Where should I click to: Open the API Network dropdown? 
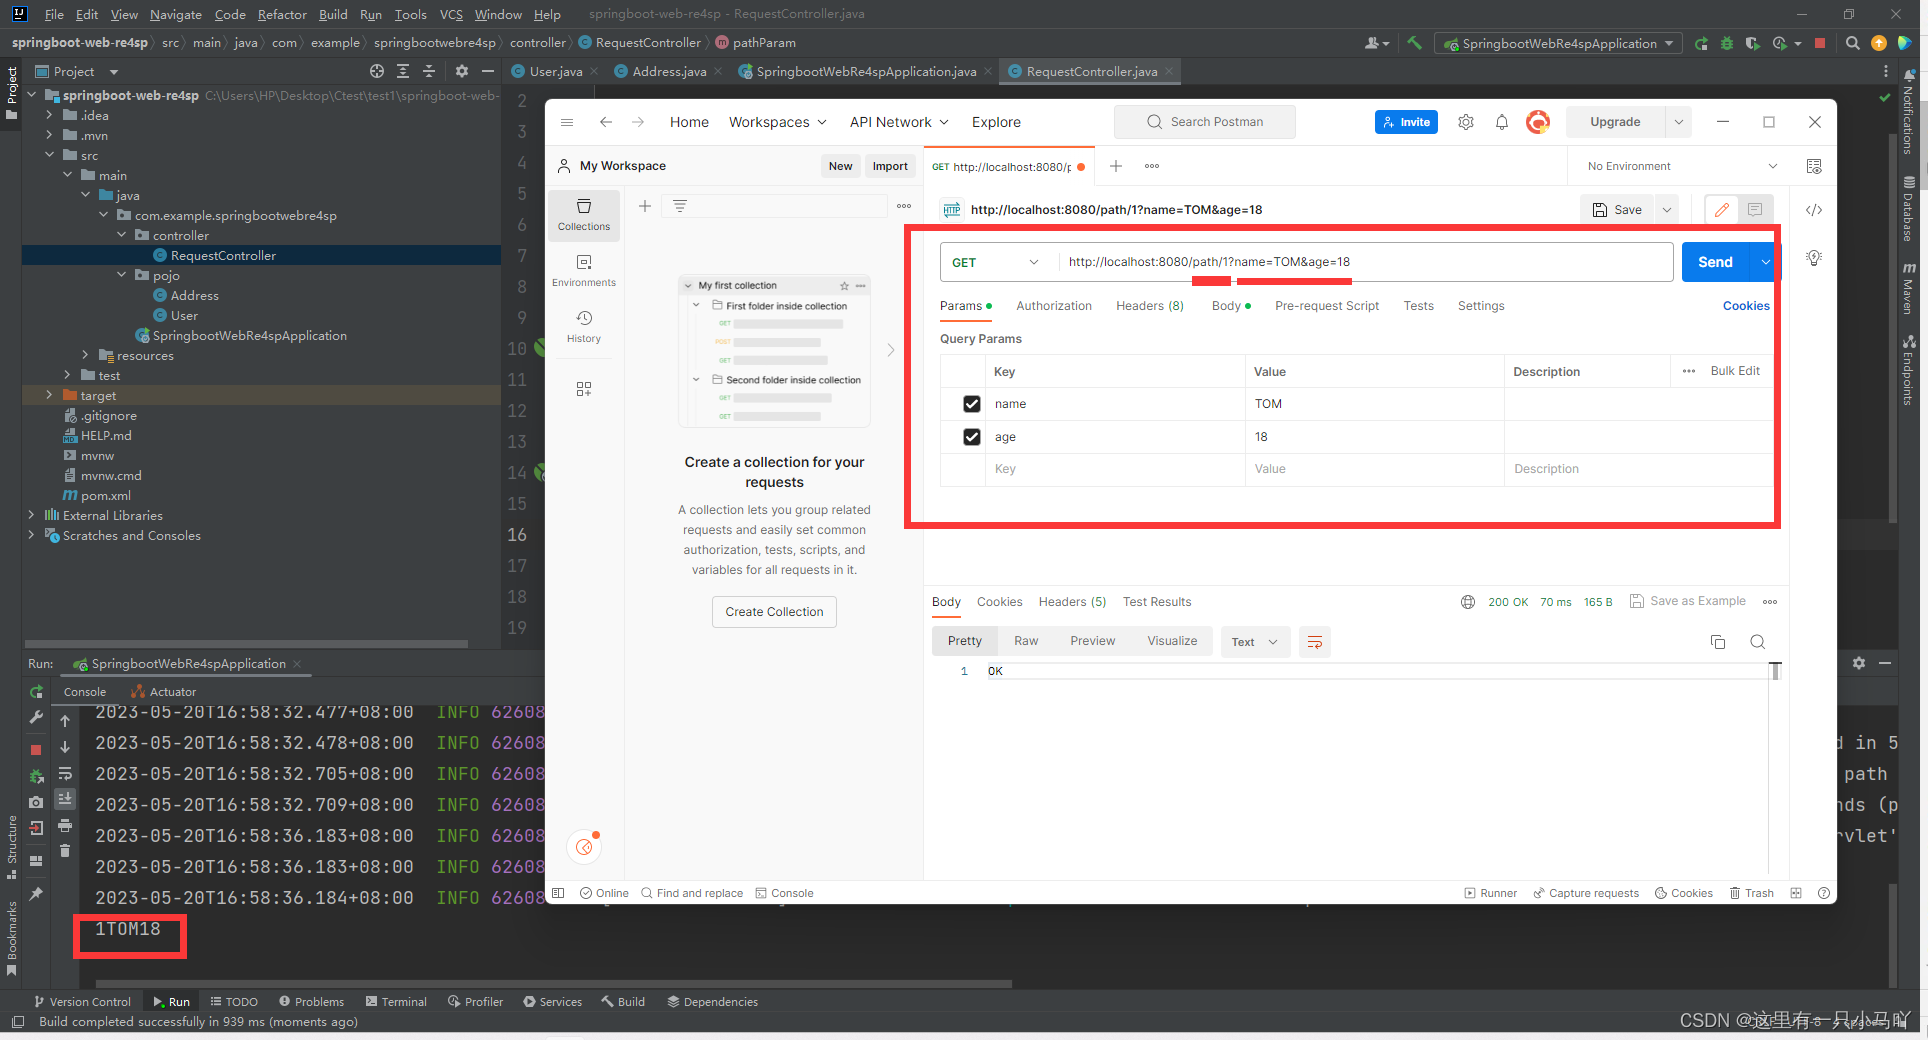[x=899, y=122]
